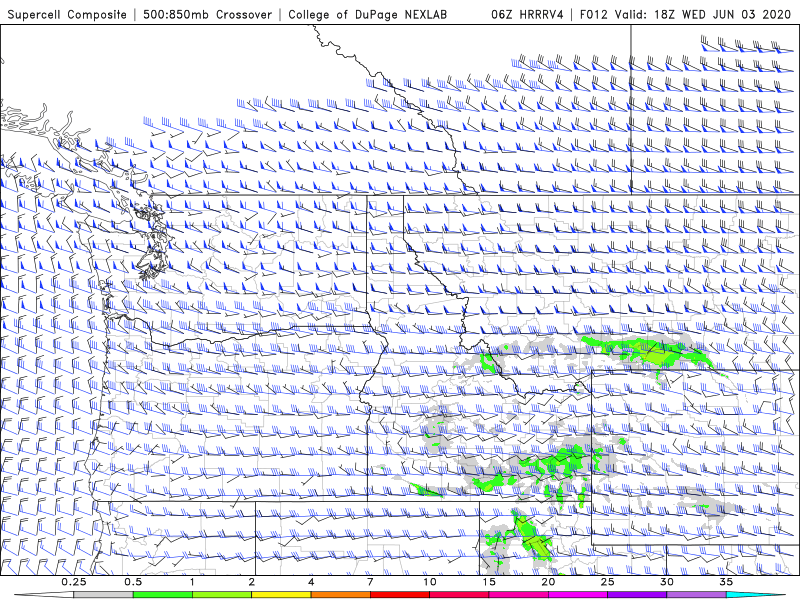Select the legend value "25"

(x=607, y=582)
